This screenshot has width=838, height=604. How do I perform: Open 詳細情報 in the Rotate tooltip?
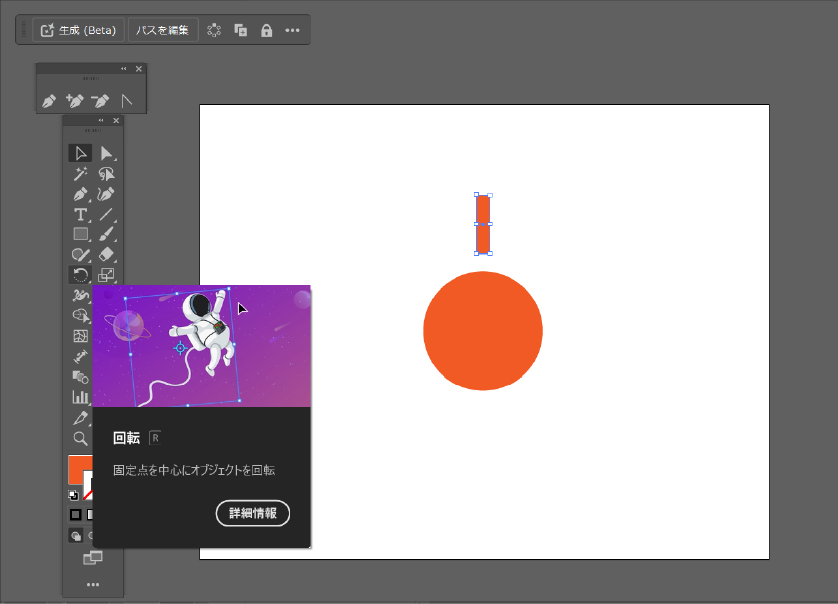click(252, 513)
